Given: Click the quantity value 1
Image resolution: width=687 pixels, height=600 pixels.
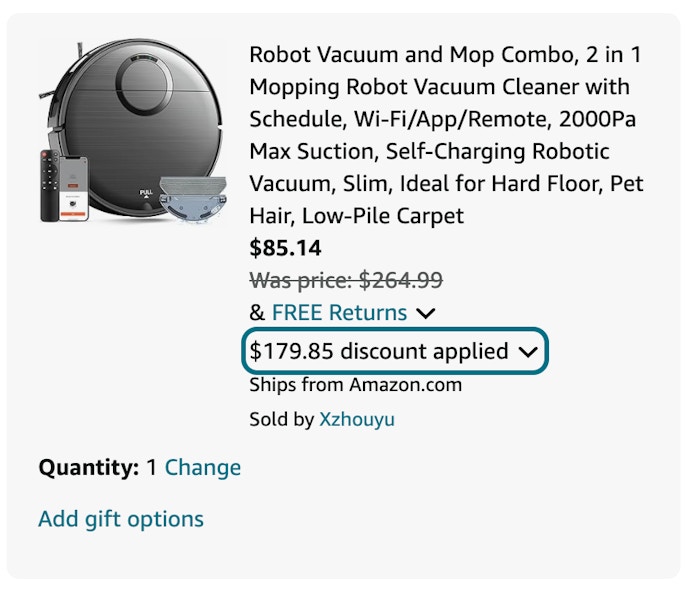Looking at the screenshot, I should [152, 467].
